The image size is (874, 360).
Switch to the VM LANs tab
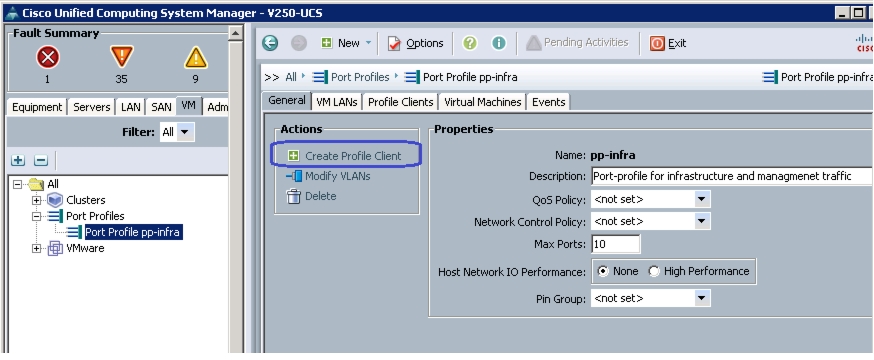337,102
